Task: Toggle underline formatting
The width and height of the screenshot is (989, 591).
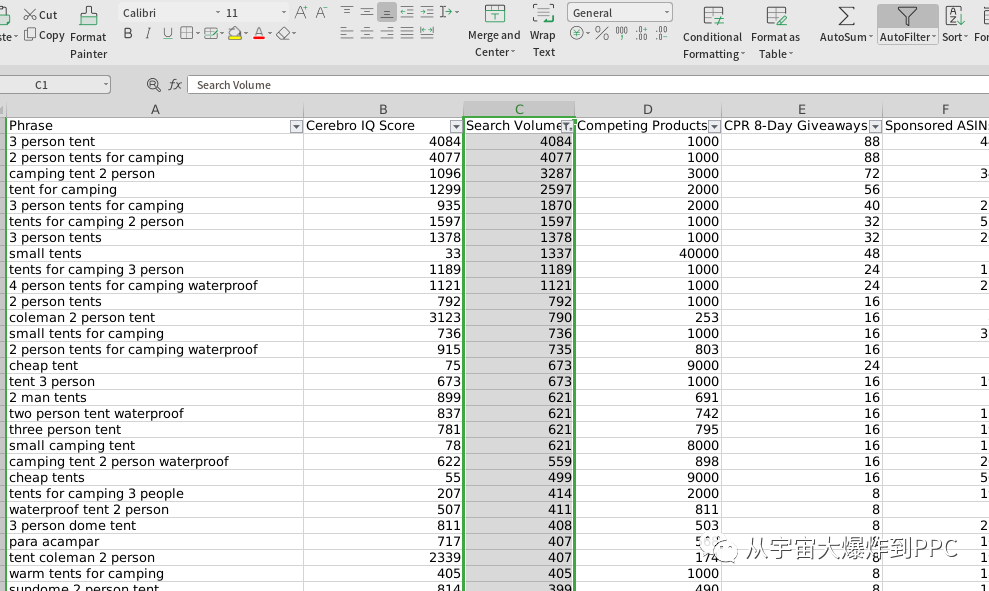Action: [x=167, y=34]
